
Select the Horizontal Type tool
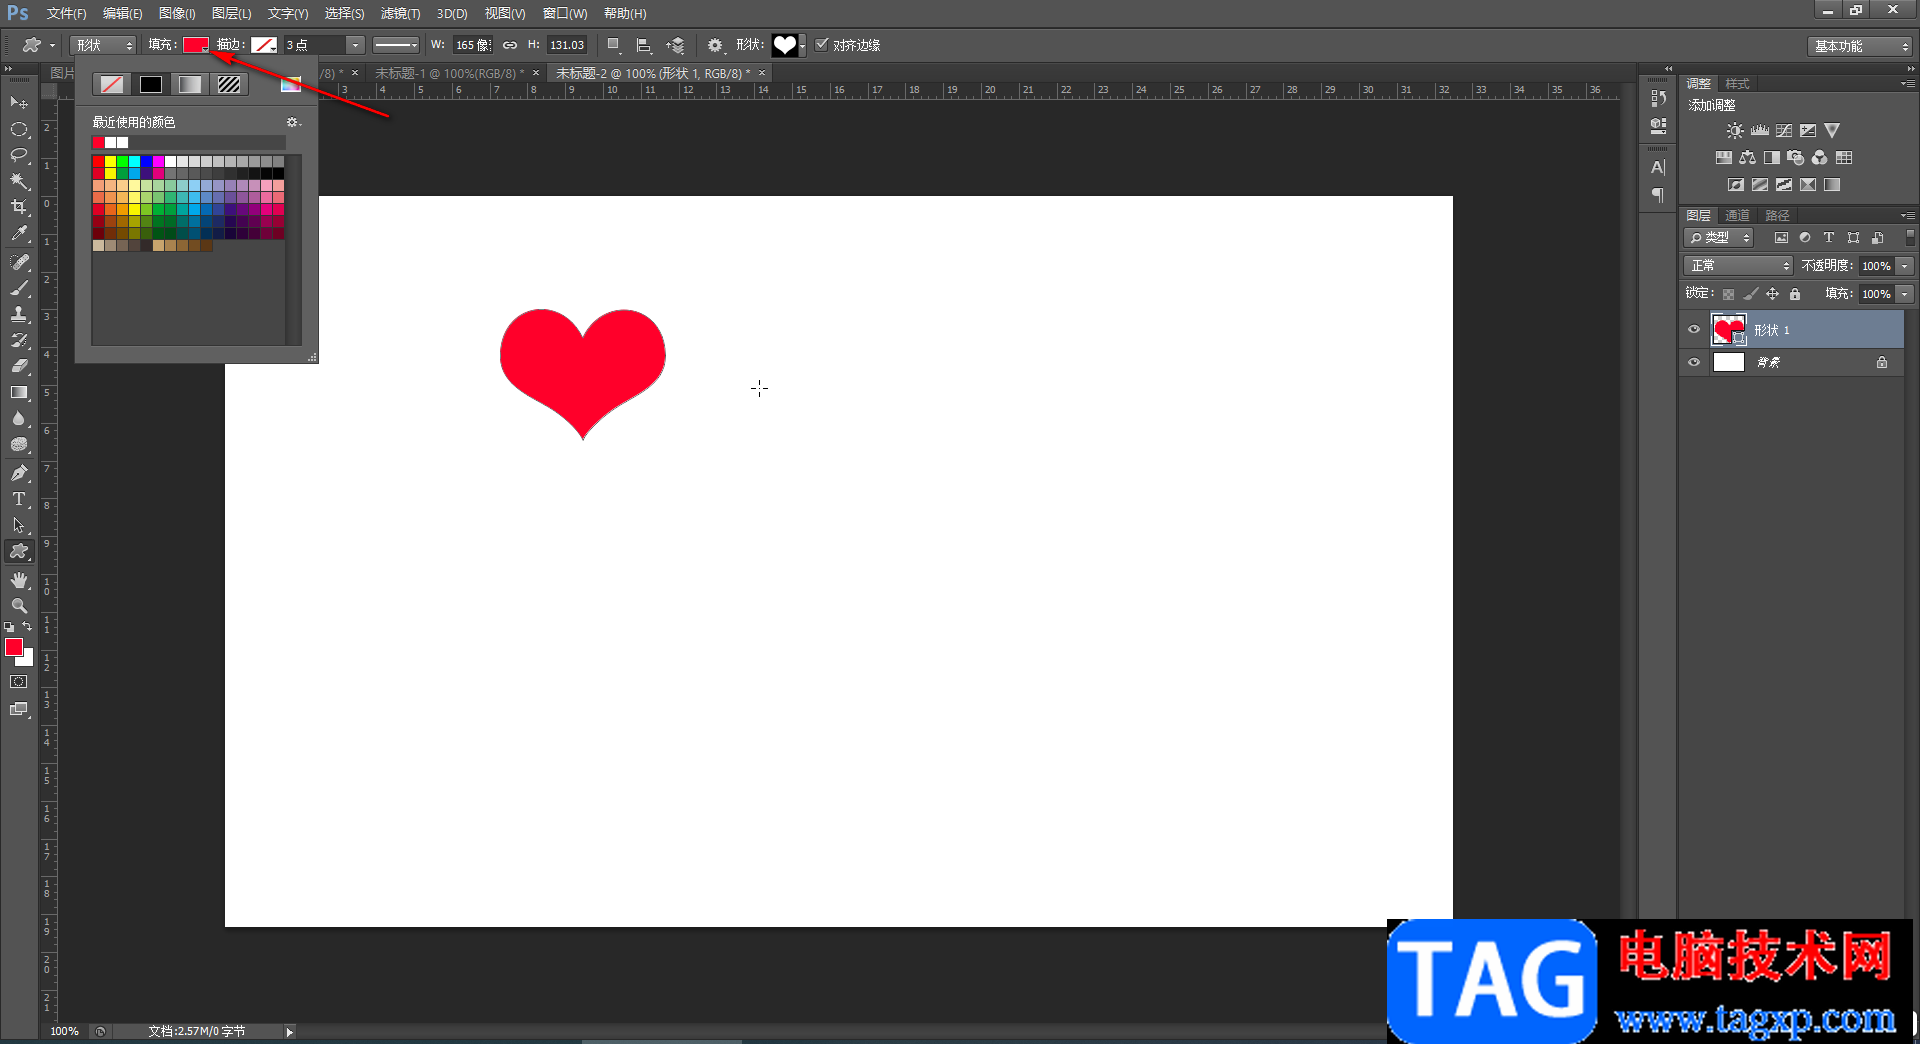(x=19, y=499)
